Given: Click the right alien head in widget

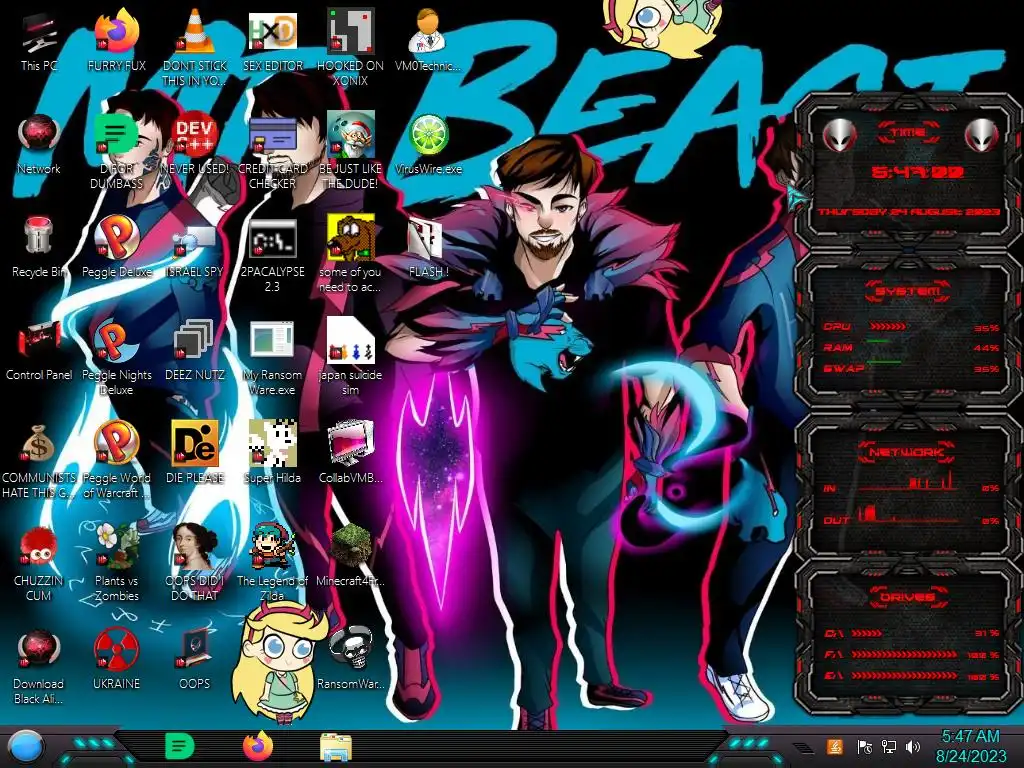Looking at the screenshot, I should pyautogui.click(x=982, y=135).
